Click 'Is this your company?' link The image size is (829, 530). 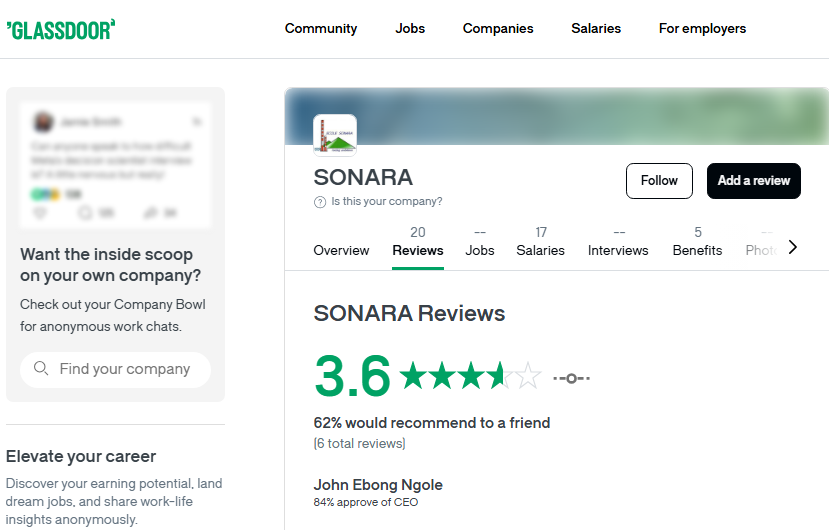tap(386, 202)
